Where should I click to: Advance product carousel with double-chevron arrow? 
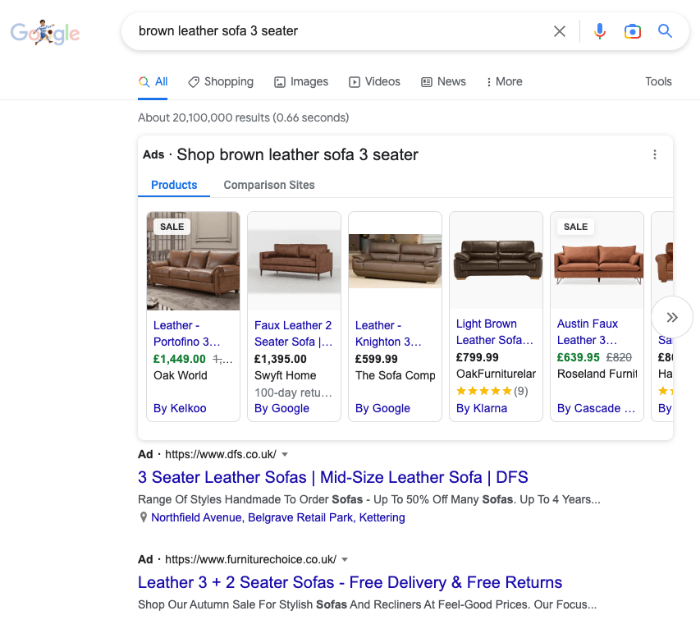click(672, 317)
